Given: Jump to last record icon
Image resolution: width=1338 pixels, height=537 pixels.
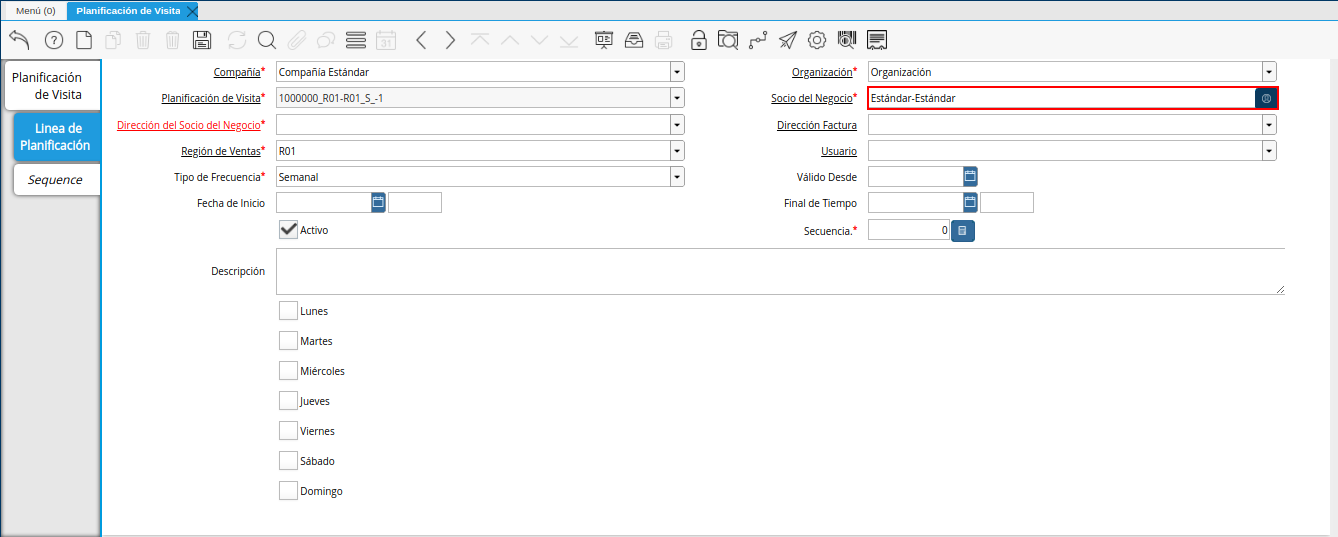Looking at the screenshot, I should pos(570,40).
